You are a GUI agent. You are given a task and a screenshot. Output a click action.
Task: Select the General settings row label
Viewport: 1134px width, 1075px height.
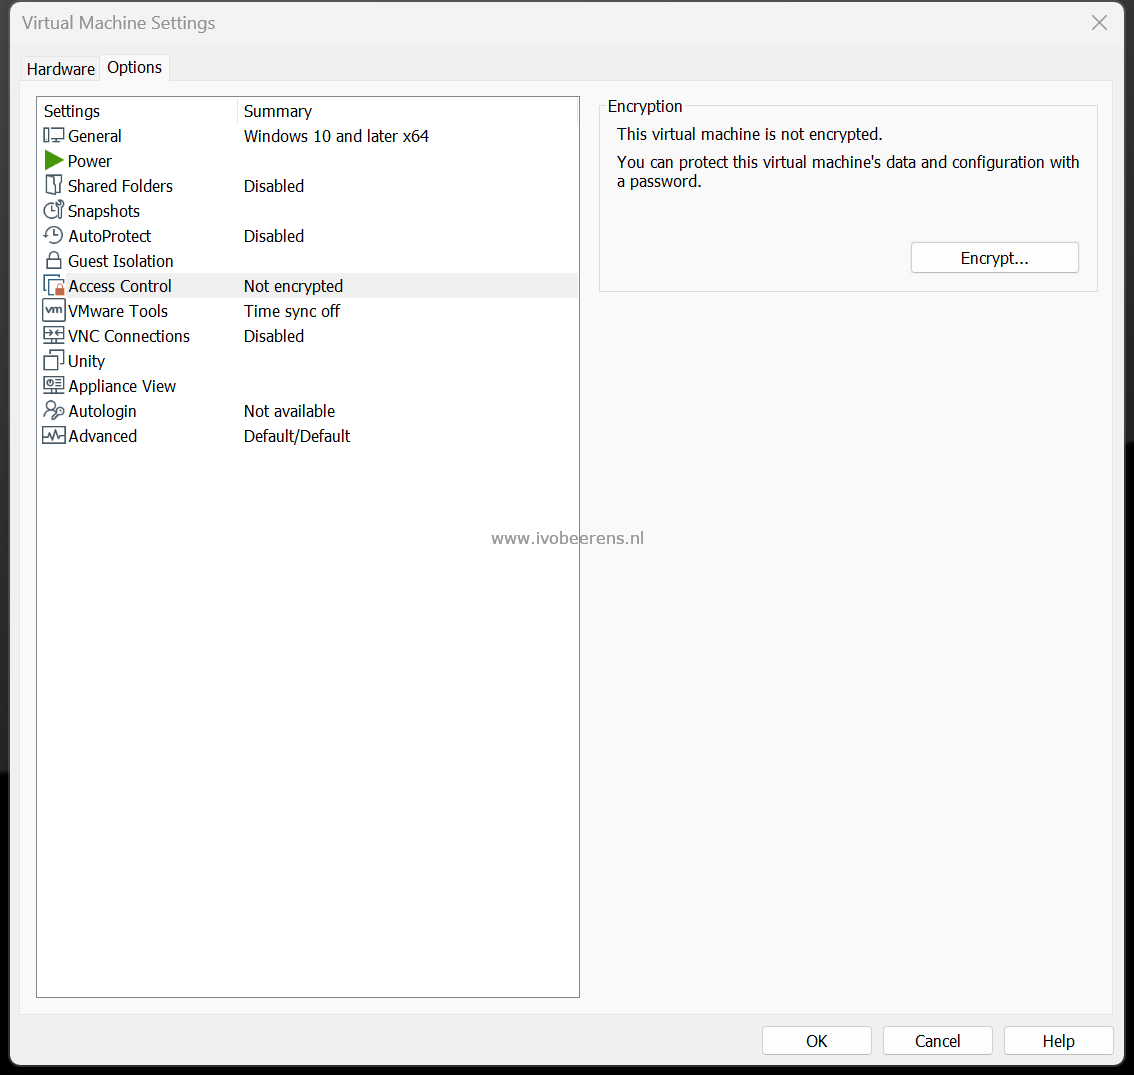point(95,136)
